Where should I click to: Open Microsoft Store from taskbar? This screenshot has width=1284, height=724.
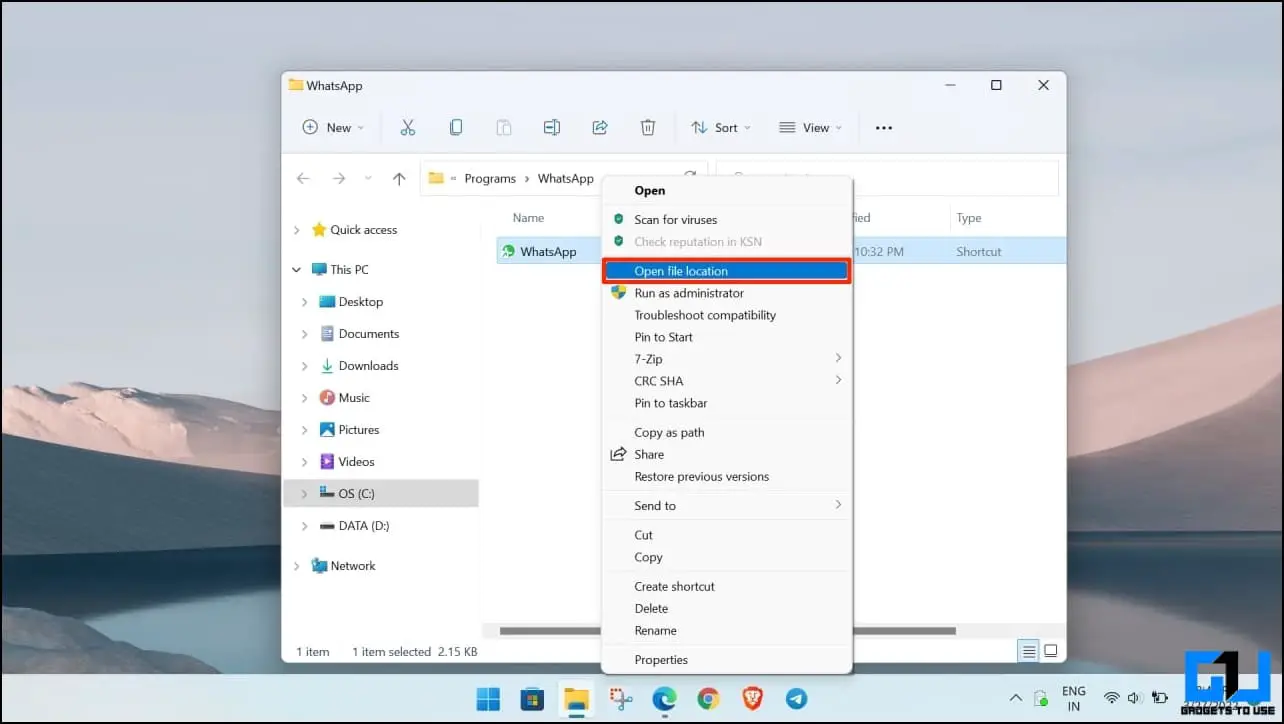coord(532,698)
